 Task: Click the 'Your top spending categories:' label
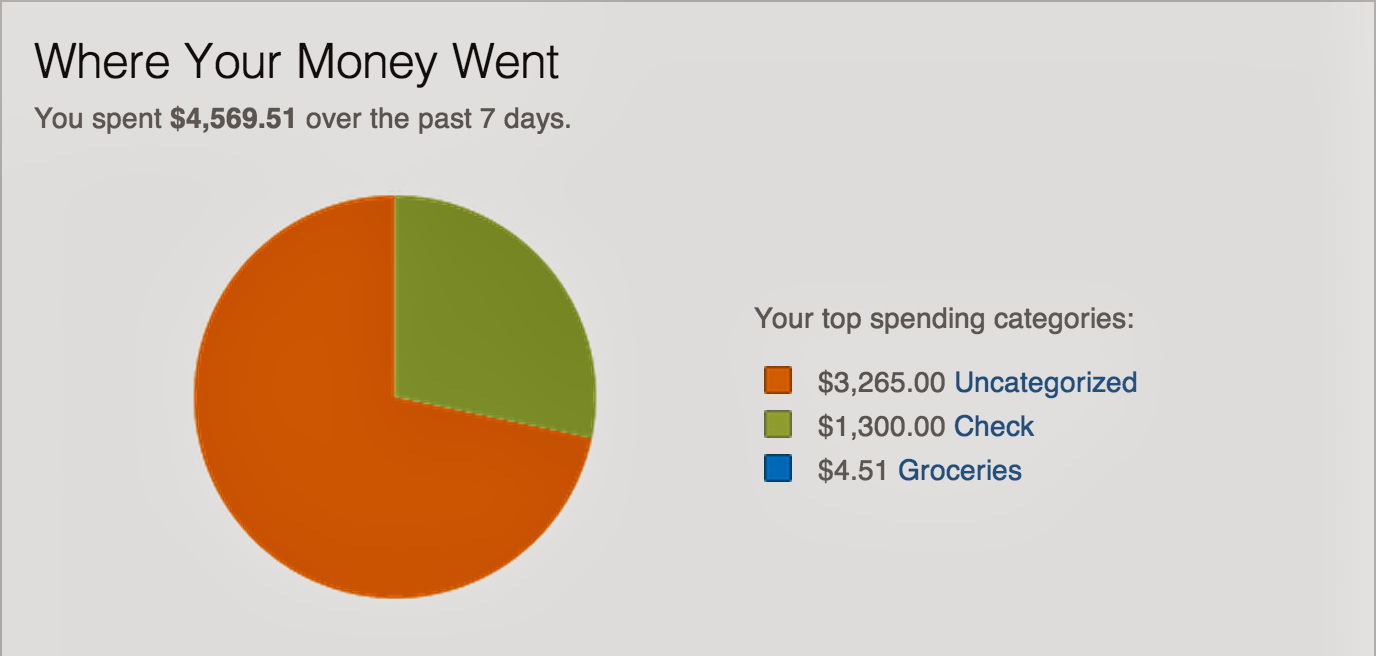pyautogui.click(x=945, y=319)
